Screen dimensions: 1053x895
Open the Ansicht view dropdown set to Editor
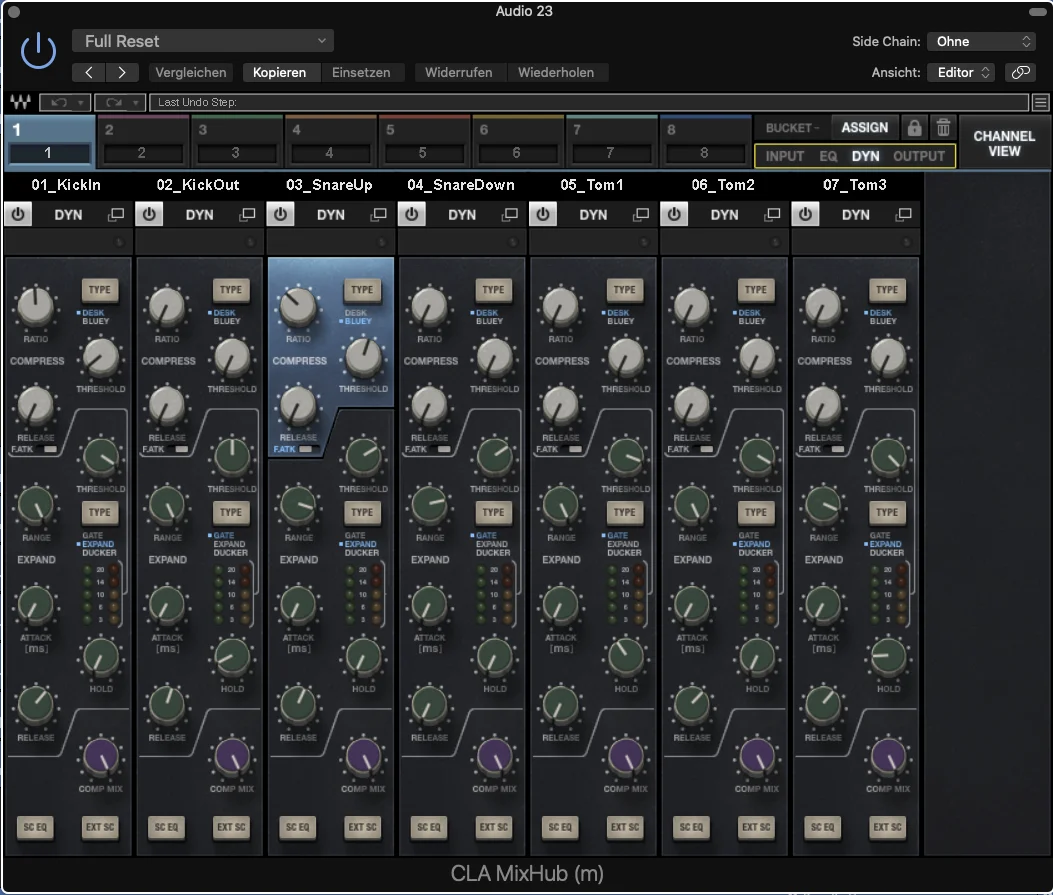click(x=962, y=73)
